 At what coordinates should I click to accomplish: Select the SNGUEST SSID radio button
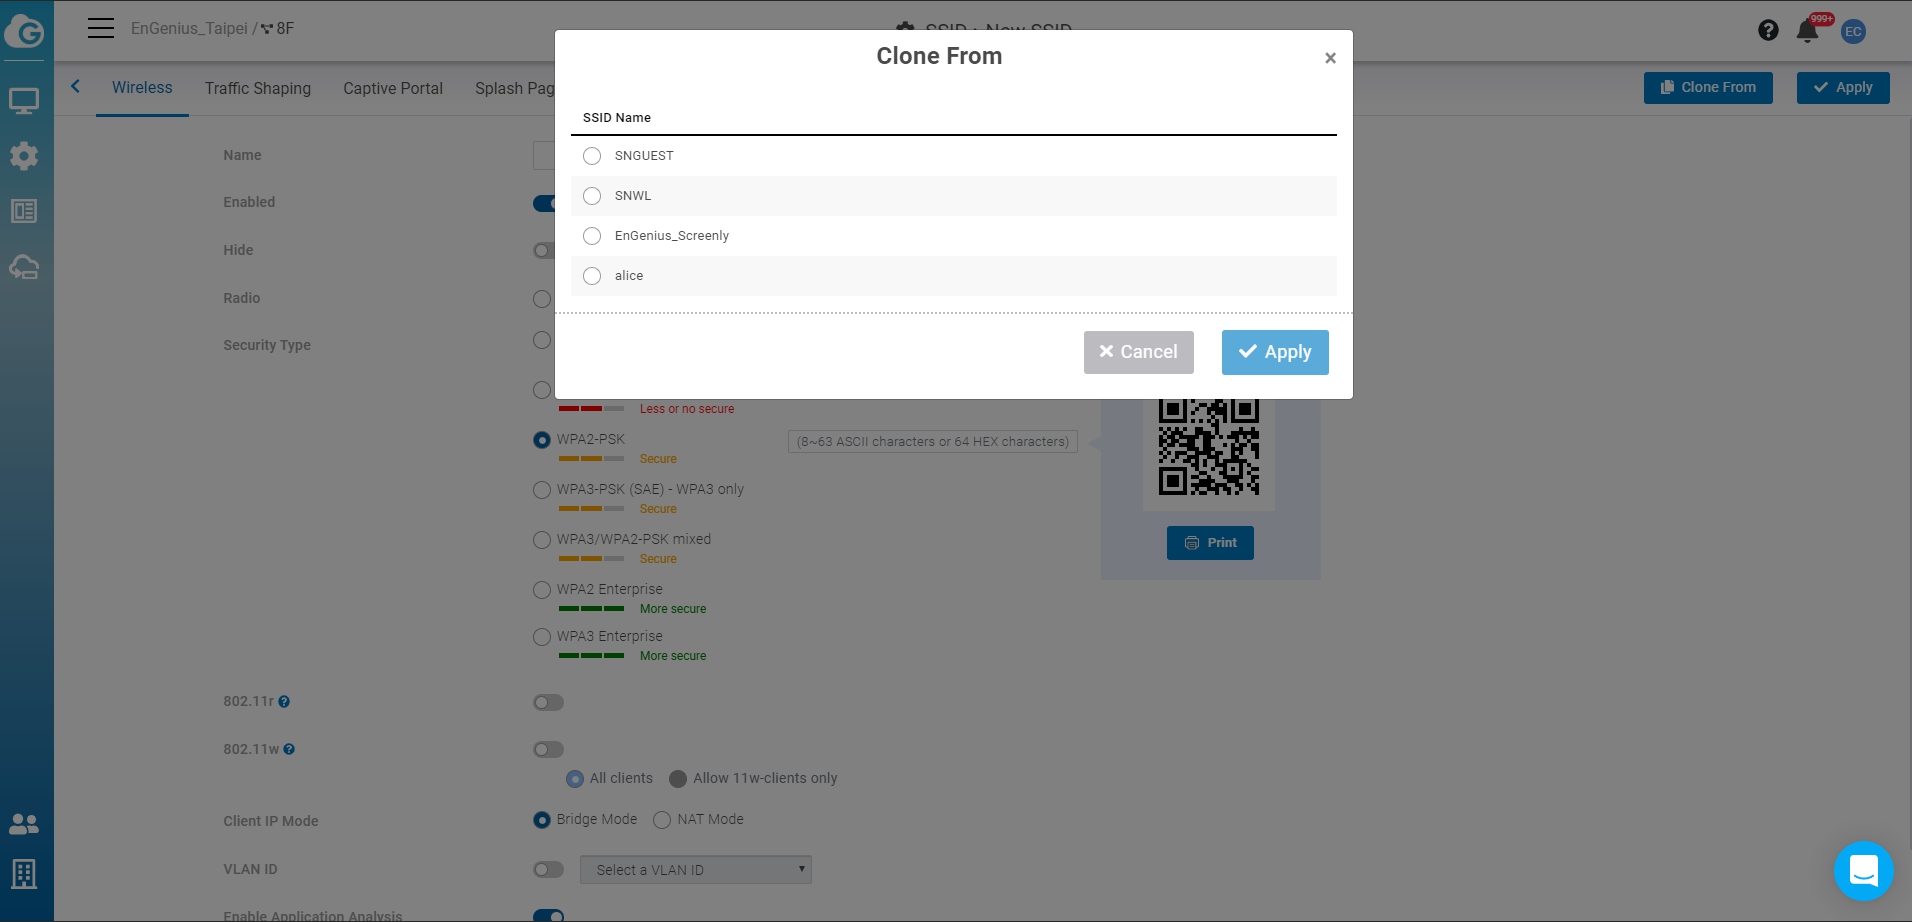[592, 156]
